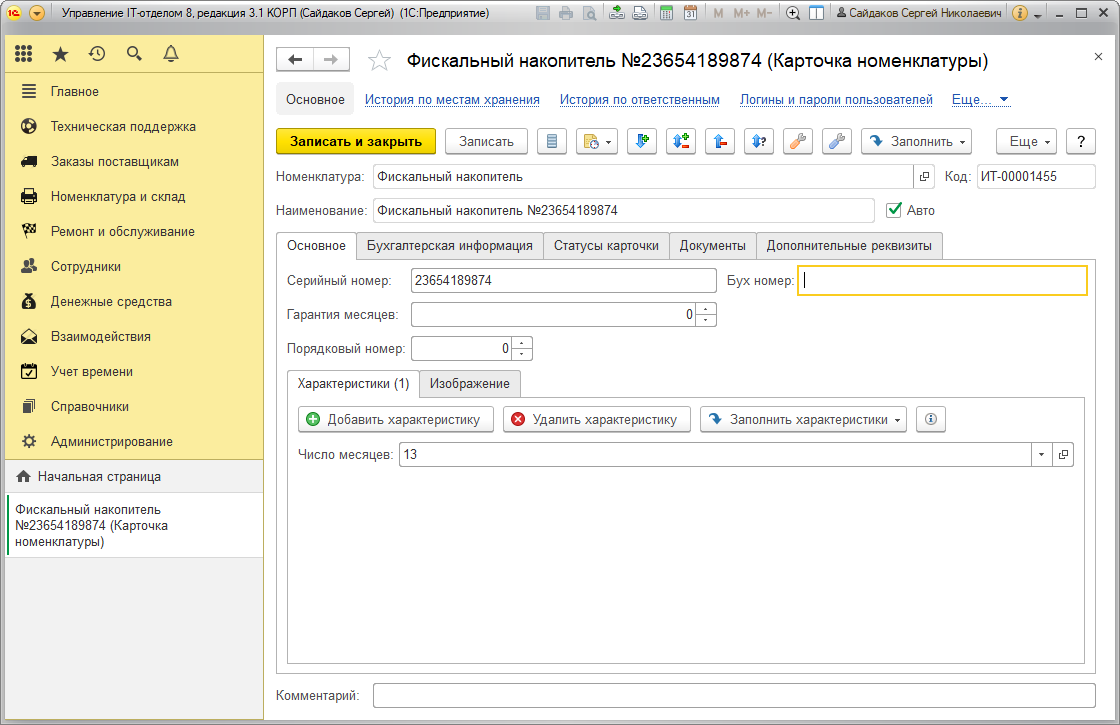Open the 1C main menu dropdown in the title bar
1120x725 pixels.
coord(37,13)
